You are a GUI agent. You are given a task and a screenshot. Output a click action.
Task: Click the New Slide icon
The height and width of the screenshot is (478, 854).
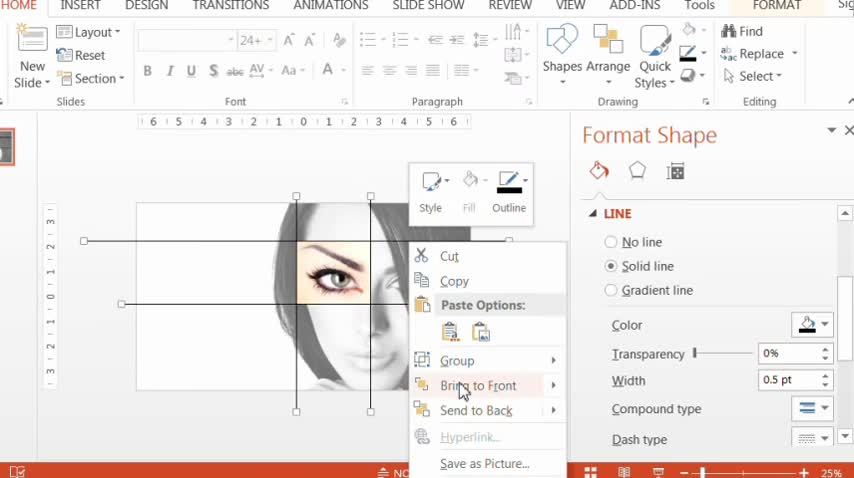(32, 39)
